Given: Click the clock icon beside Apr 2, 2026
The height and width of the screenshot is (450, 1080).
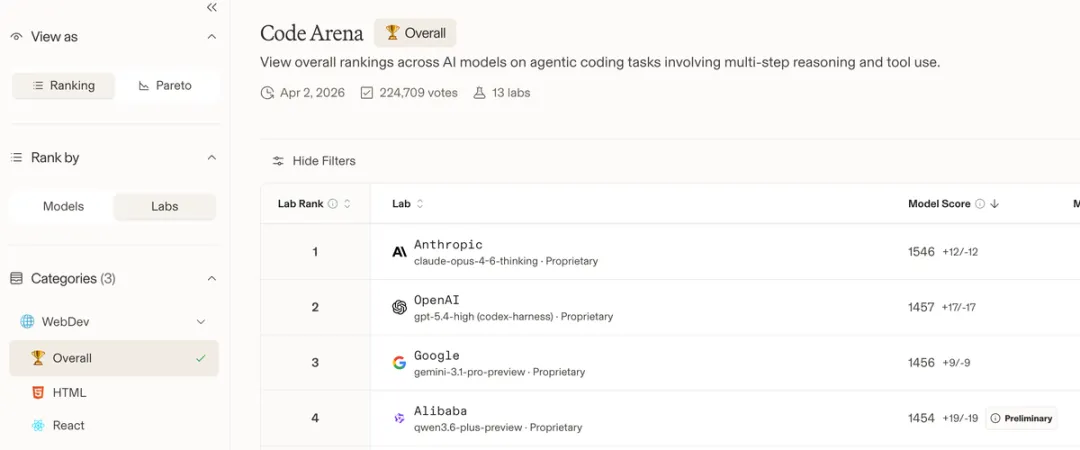Looking at the screenshot, I should (267, 92).
